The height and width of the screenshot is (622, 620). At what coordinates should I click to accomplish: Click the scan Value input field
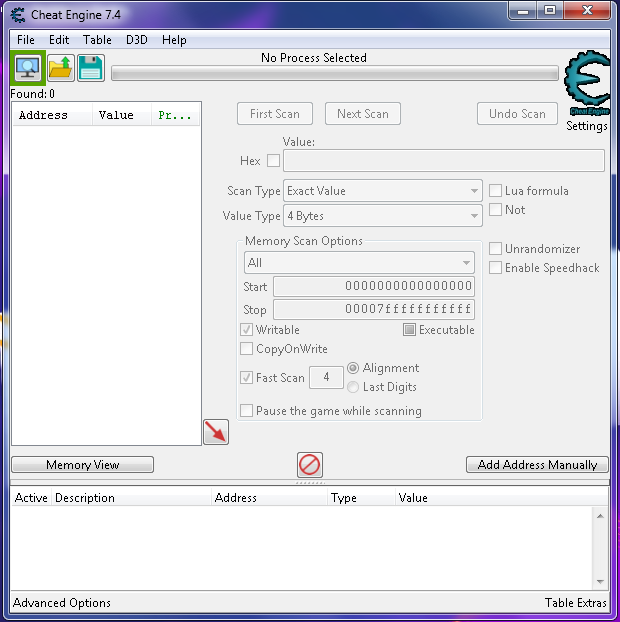click(444, 161)
